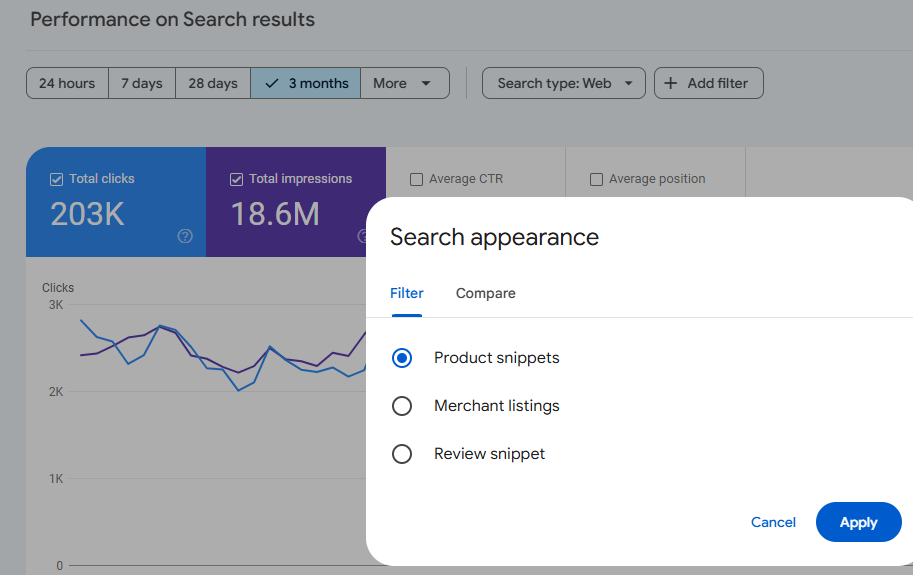Set date range to 7 days
The image size is (913, 575).
(x=142, y=83)
